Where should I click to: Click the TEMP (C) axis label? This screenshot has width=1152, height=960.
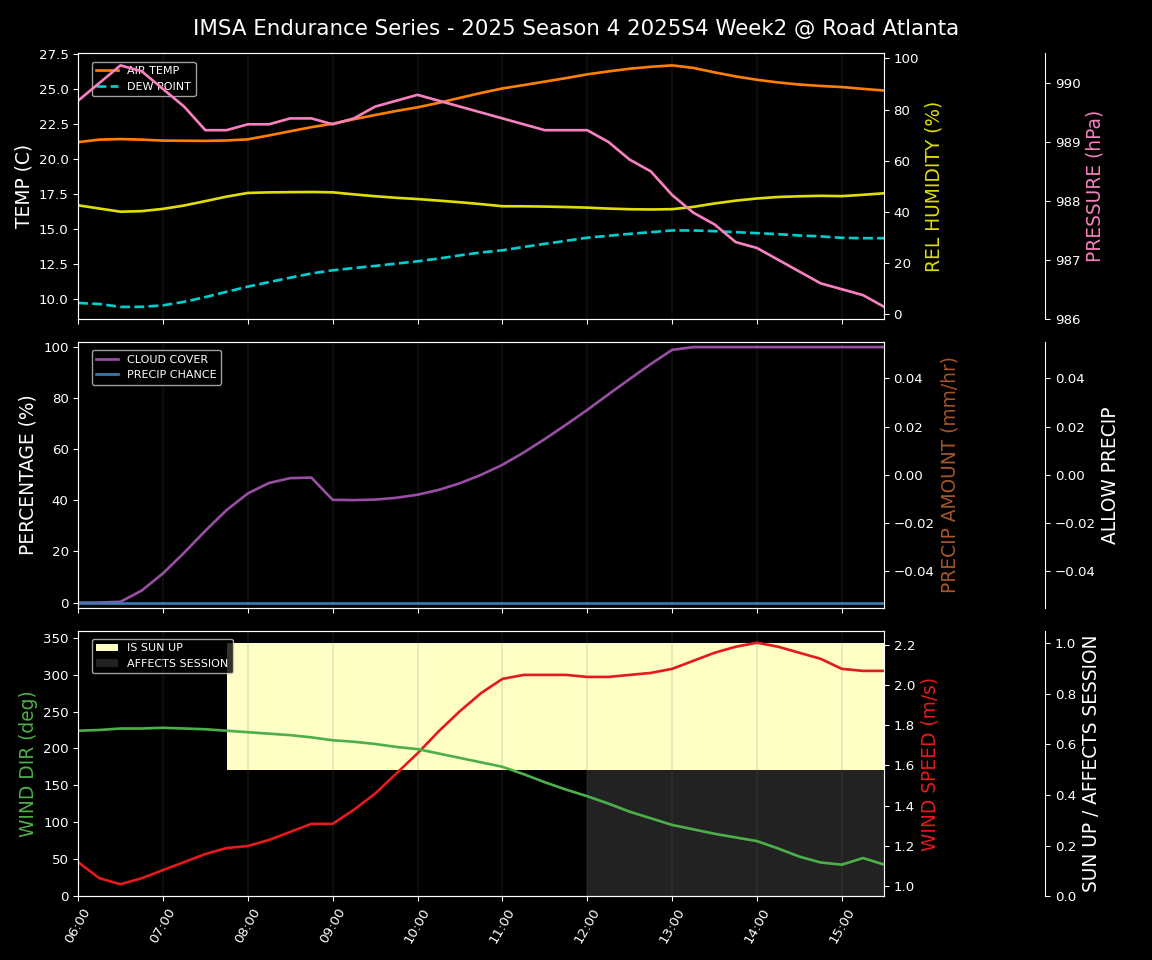tap(25, 186)
